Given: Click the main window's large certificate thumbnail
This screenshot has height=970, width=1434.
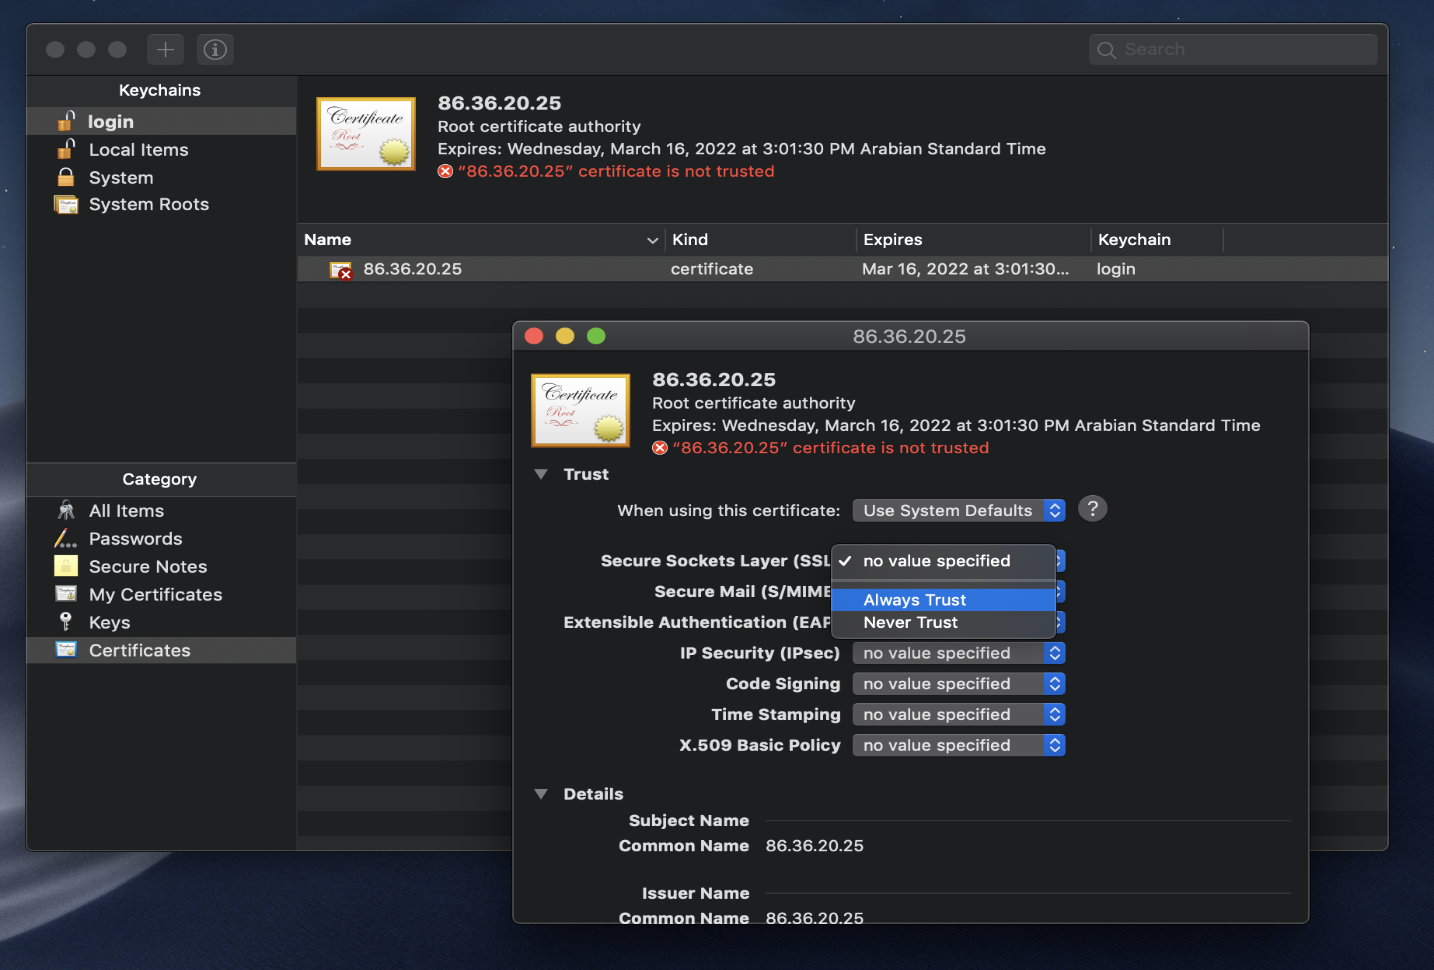Looking at the screenshot, I should [366, 134].
